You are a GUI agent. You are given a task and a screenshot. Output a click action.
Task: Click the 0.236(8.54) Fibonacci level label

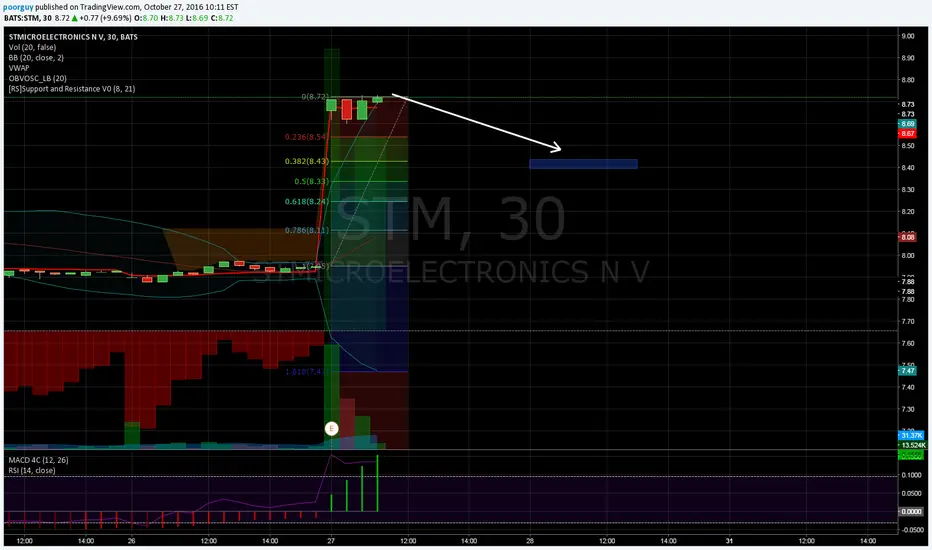click(x=306, y=137)
